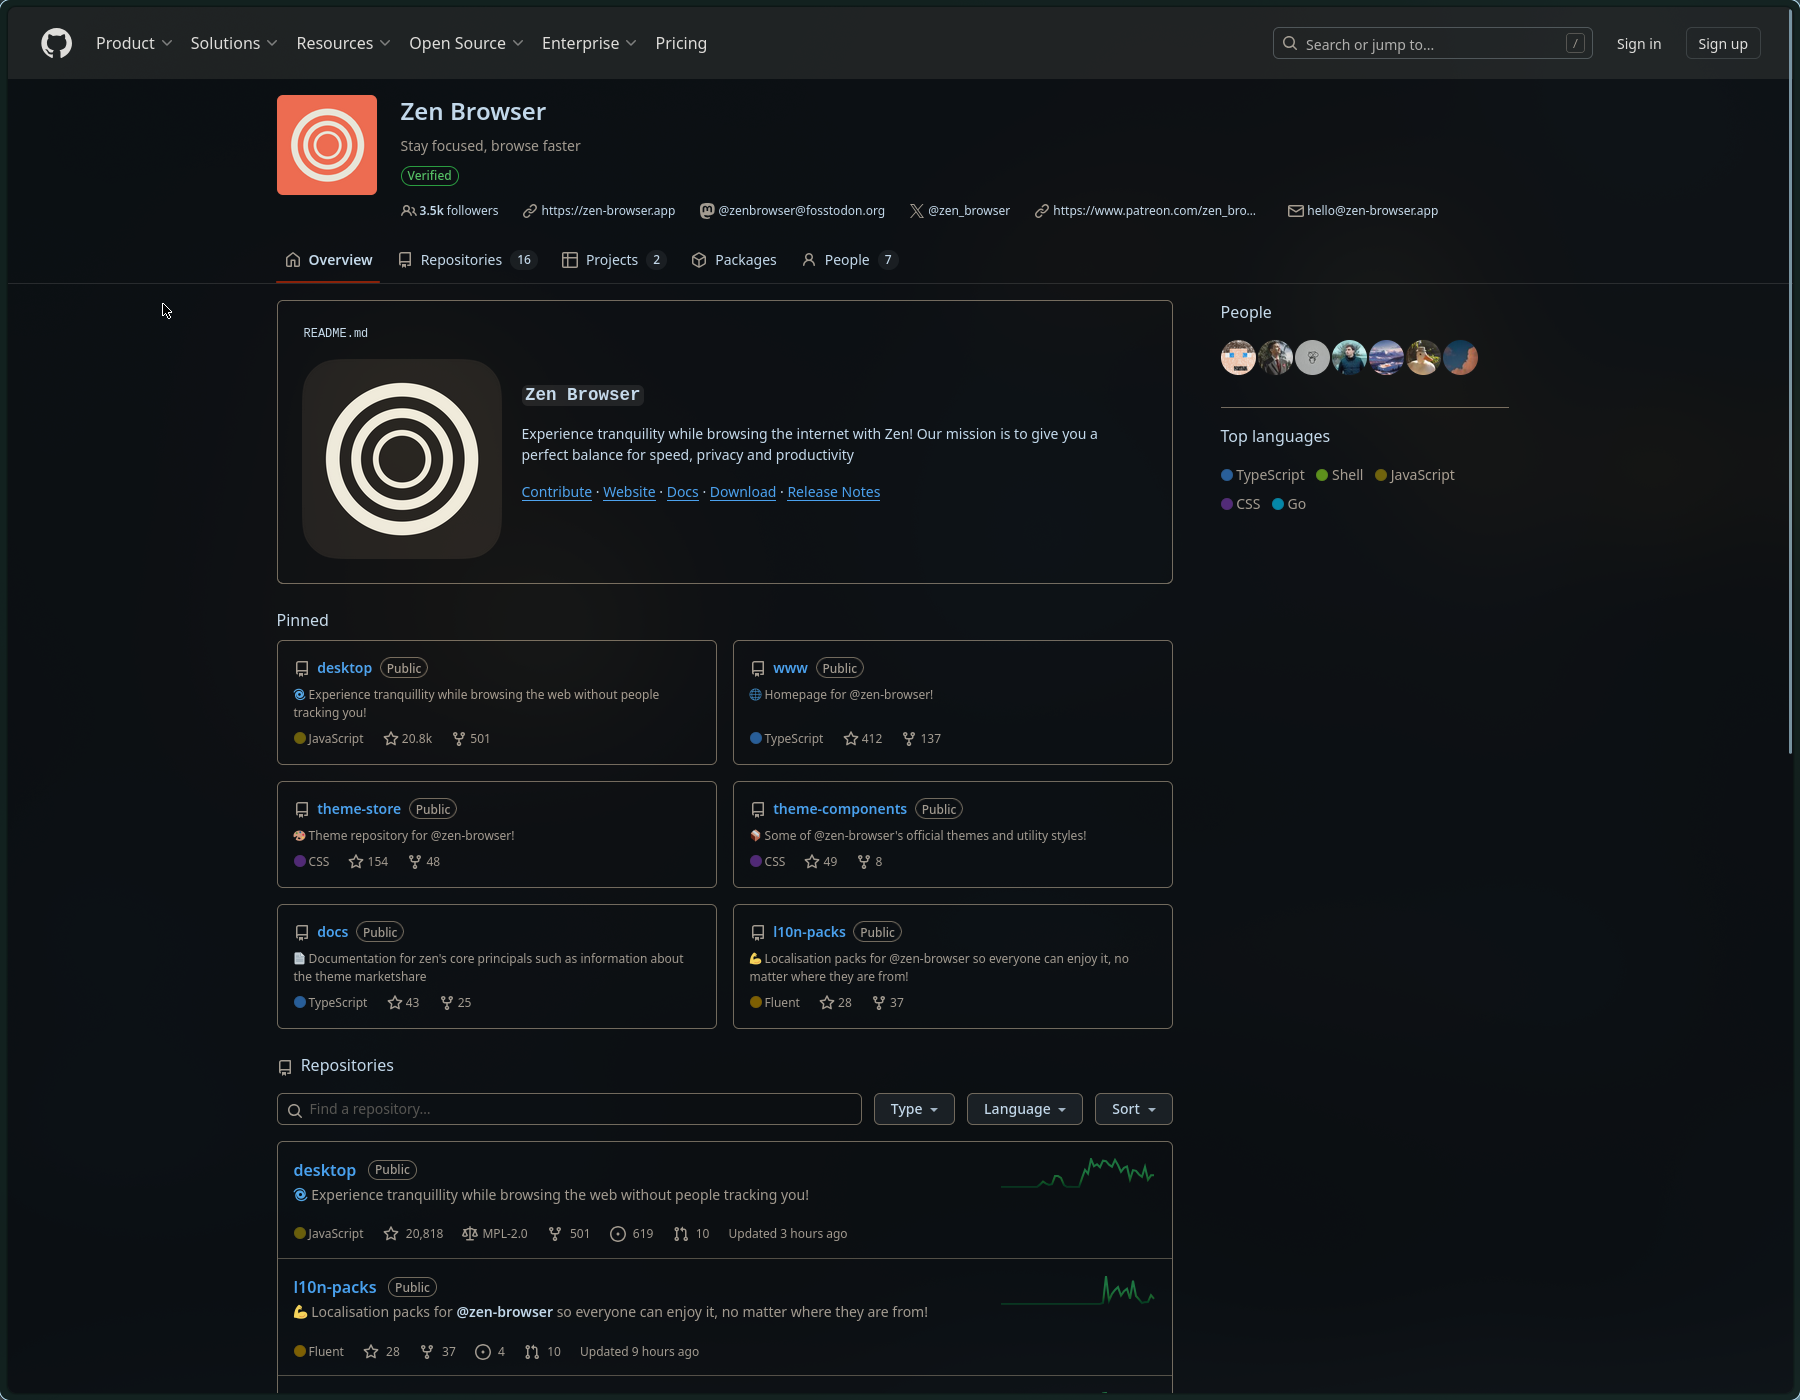Expand the Product menu

134,43
